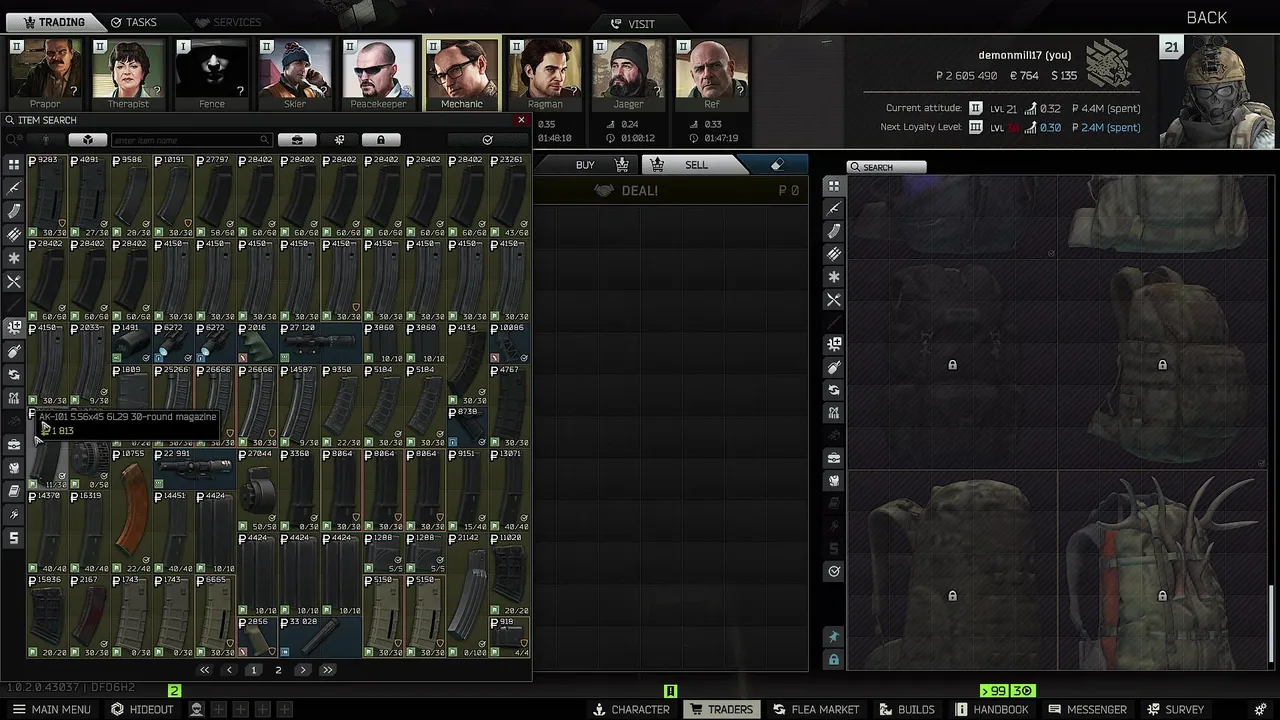The image size is (1280, 720).
Task: Toggle the padlock filter button in Item Search
Action: pyautogui.click(x=381, y=140)
